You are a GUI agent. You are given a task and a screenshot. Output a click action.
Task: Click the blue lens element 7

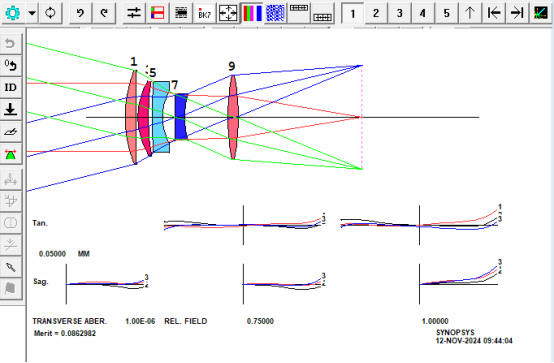point(181,117)
